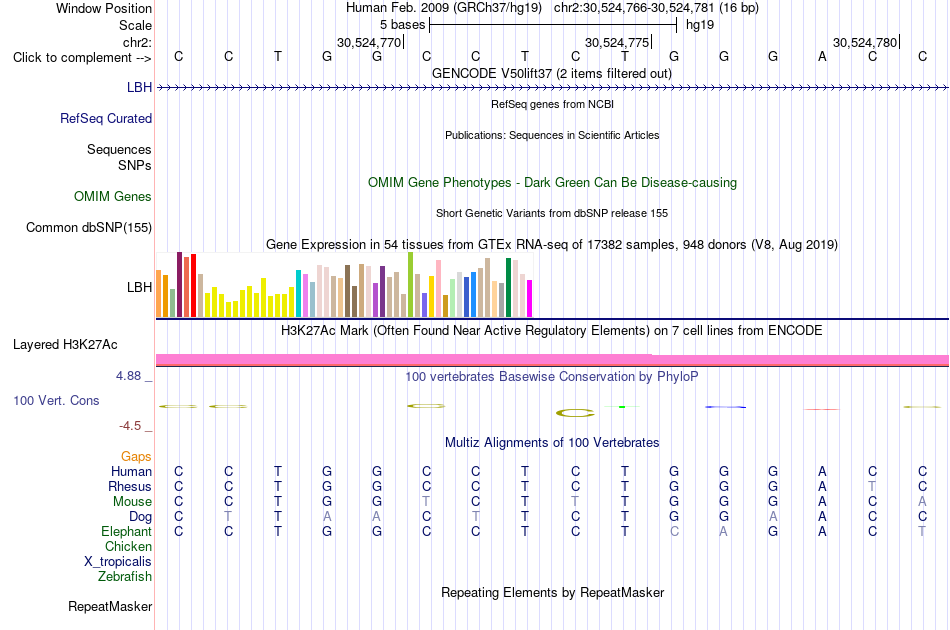Click the Sequences track label

click(119, 149)
